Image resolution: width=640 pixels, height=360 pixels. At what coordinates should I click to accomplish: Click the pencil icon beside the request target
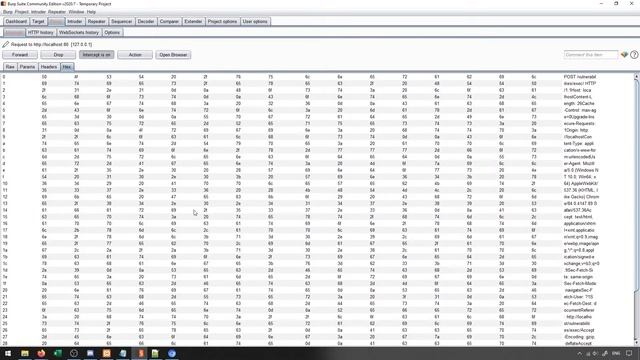(6, 44)
